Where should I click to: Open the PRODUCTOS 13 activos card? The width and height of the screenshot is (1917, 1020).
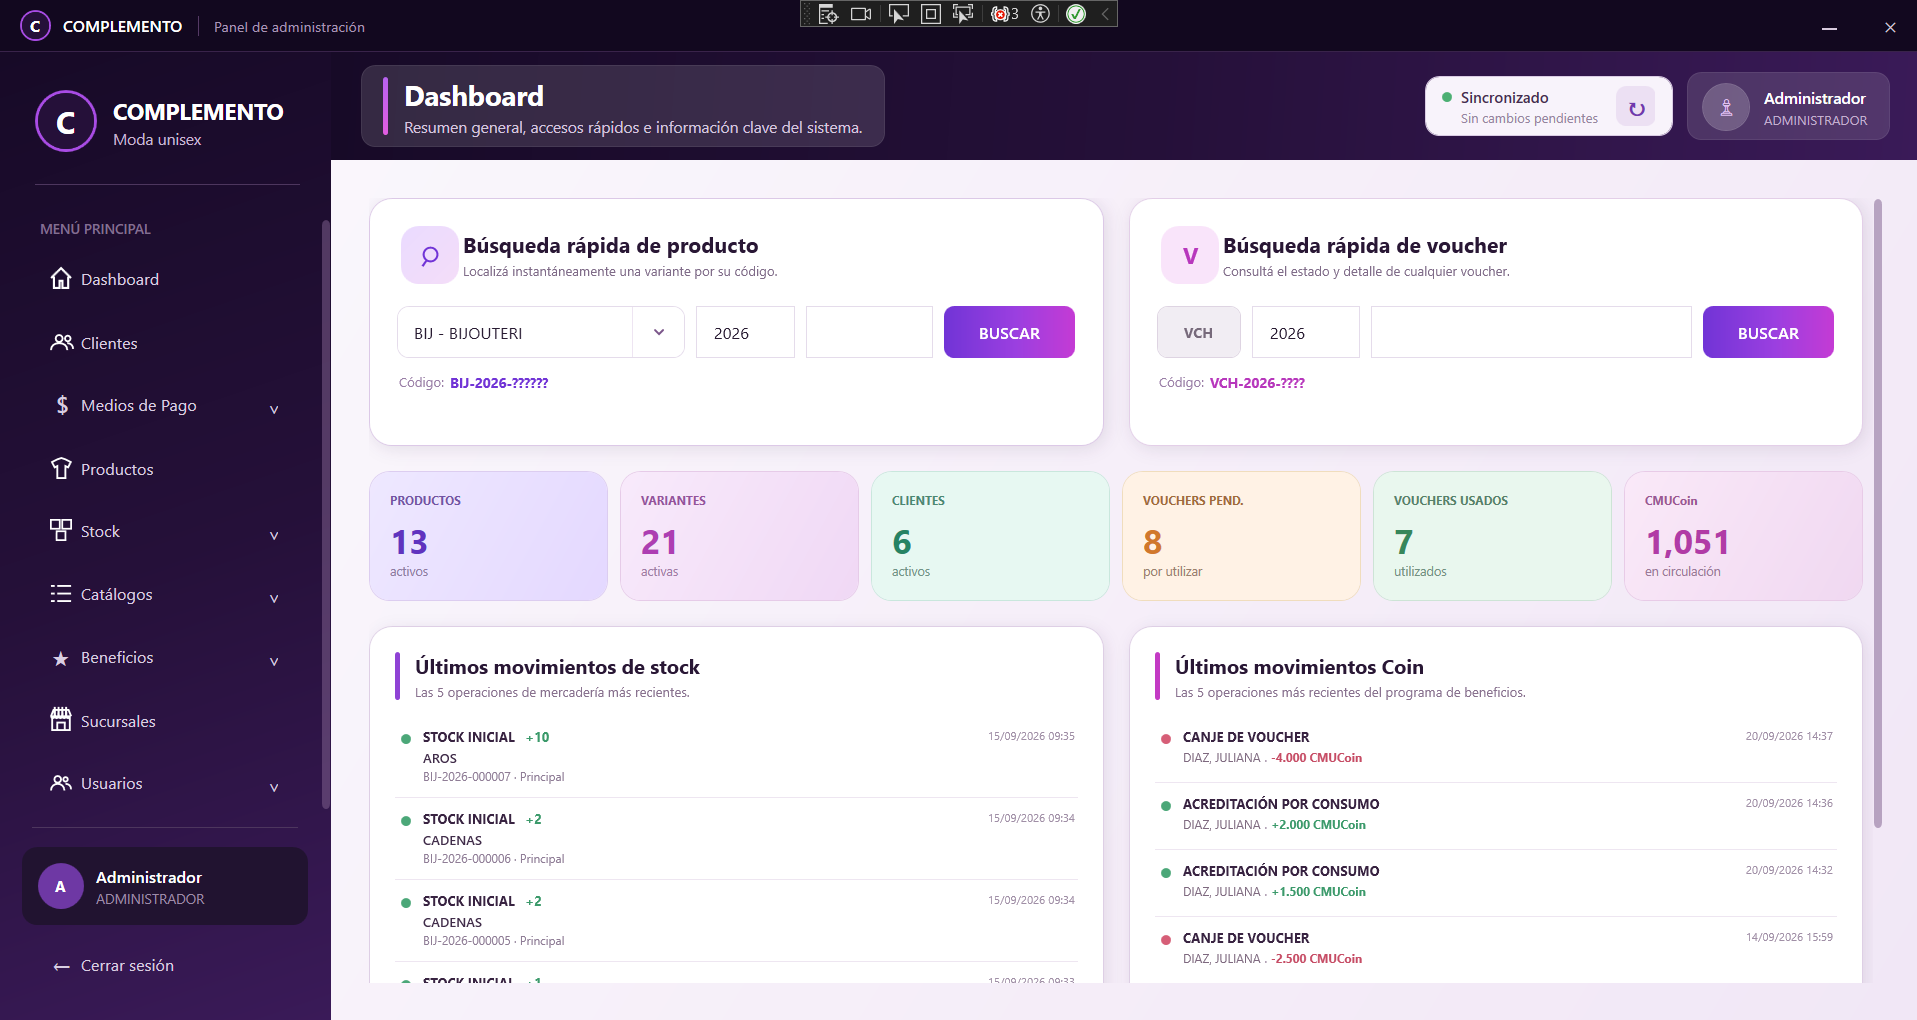click(488, 536)
